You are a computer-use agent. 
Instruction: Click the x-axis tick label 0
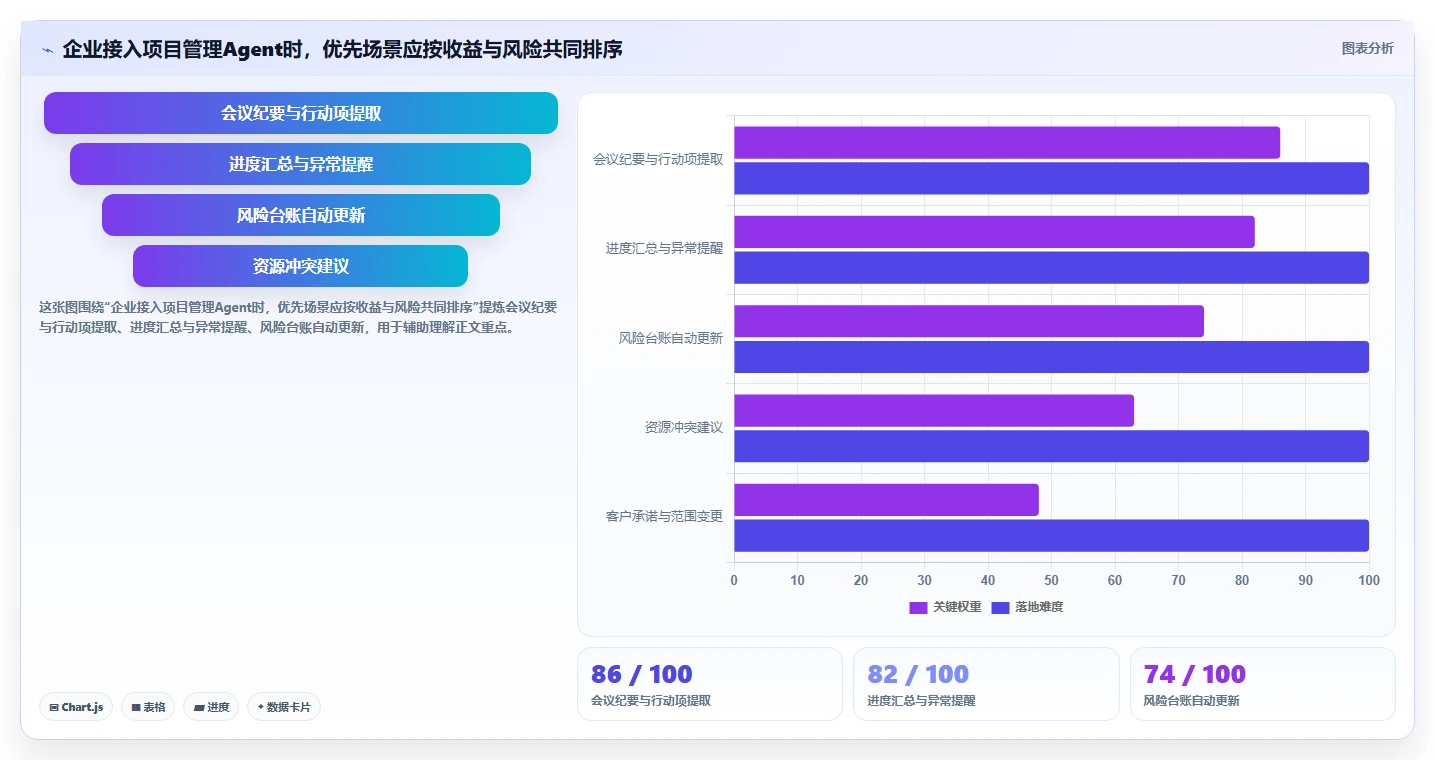(734, 581)
